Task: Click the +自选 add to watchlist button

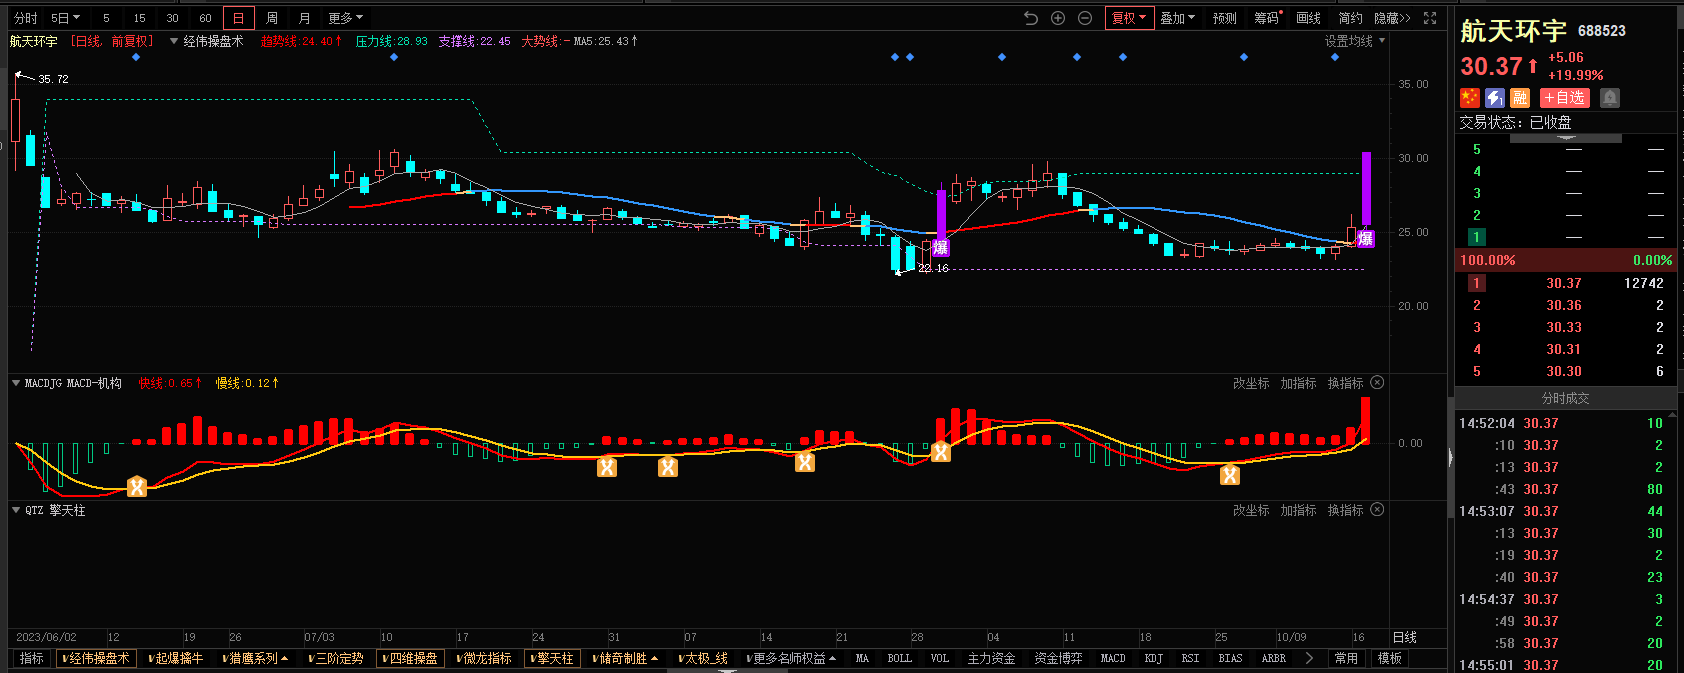Action: pos(1564,97)
